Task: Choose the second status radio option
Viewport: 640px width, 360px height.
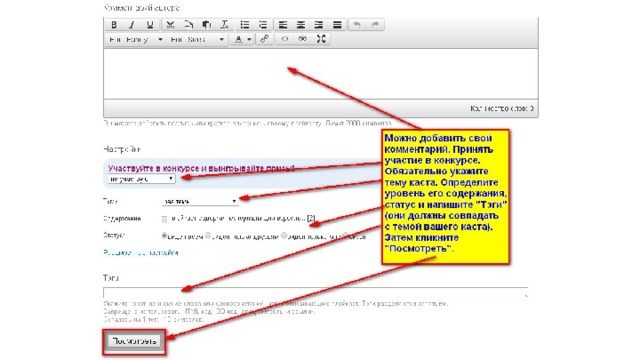Action: tap(208, 236)
